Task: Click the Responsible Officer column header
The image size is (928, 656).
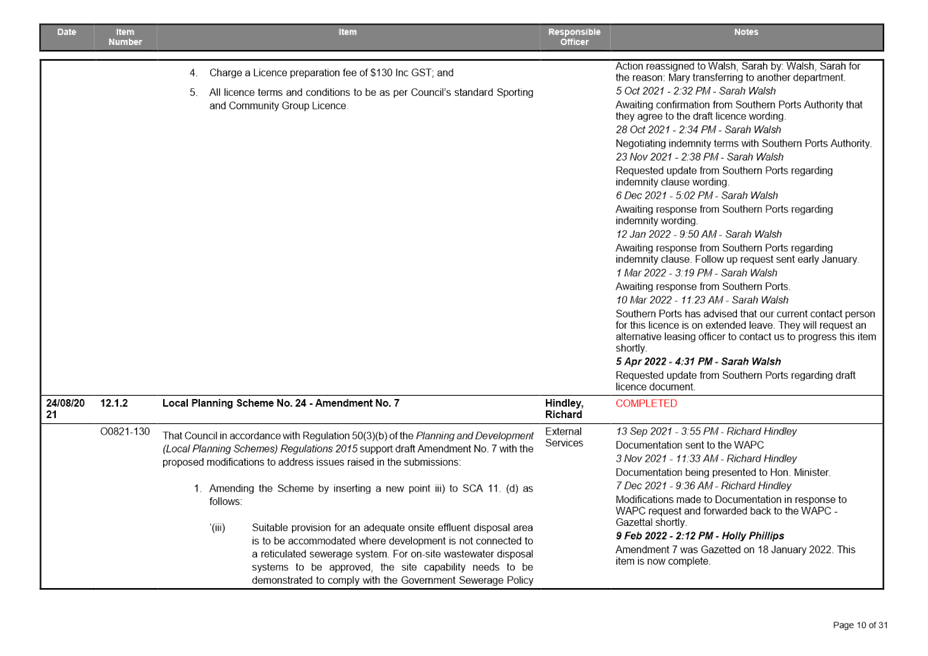Action: [x=574, y=37]
